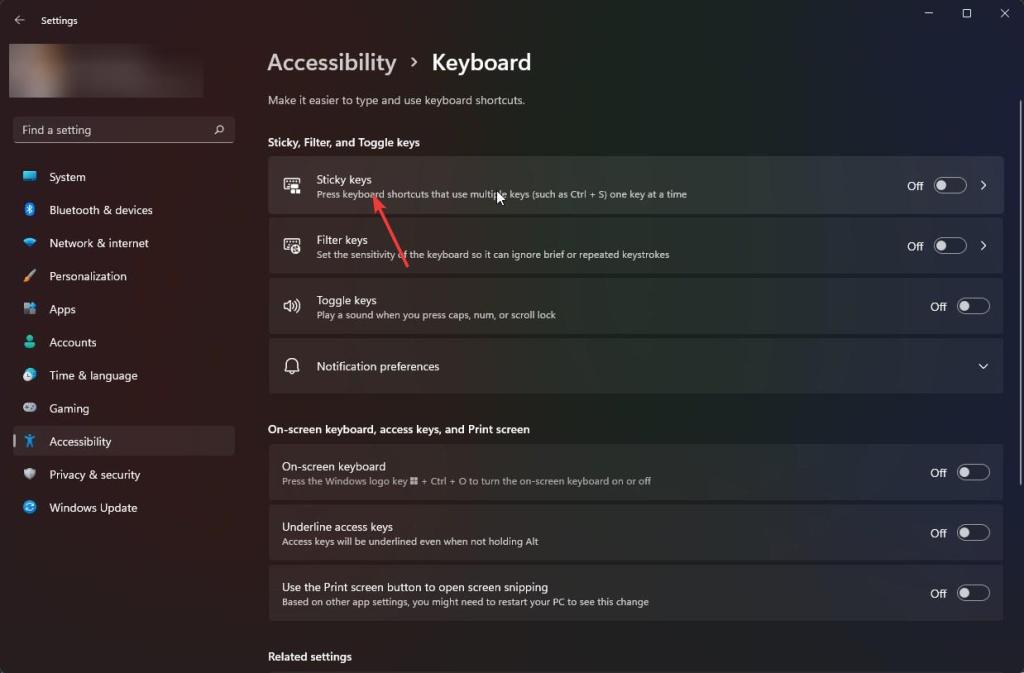The height and width of the screenshot is (673, 1024).
Task: Click the Time & language globe icon
Action: pos(30,375)
